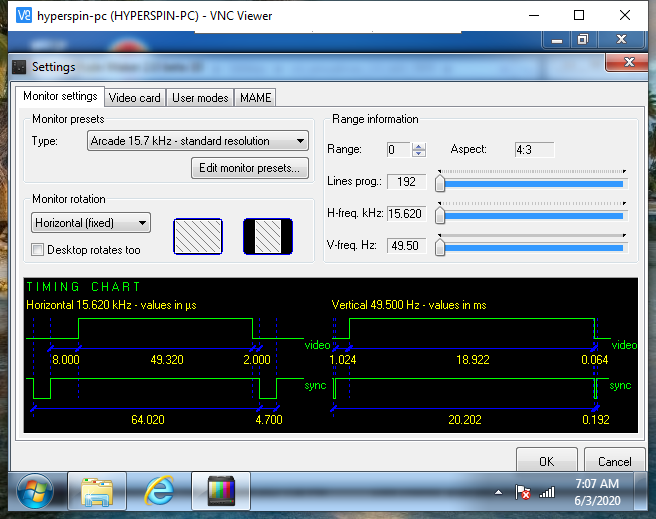Viewport: 656px width, 519px height.
Task: Click Vertical 49.500 Hz chart label
Action: point(409,305)
